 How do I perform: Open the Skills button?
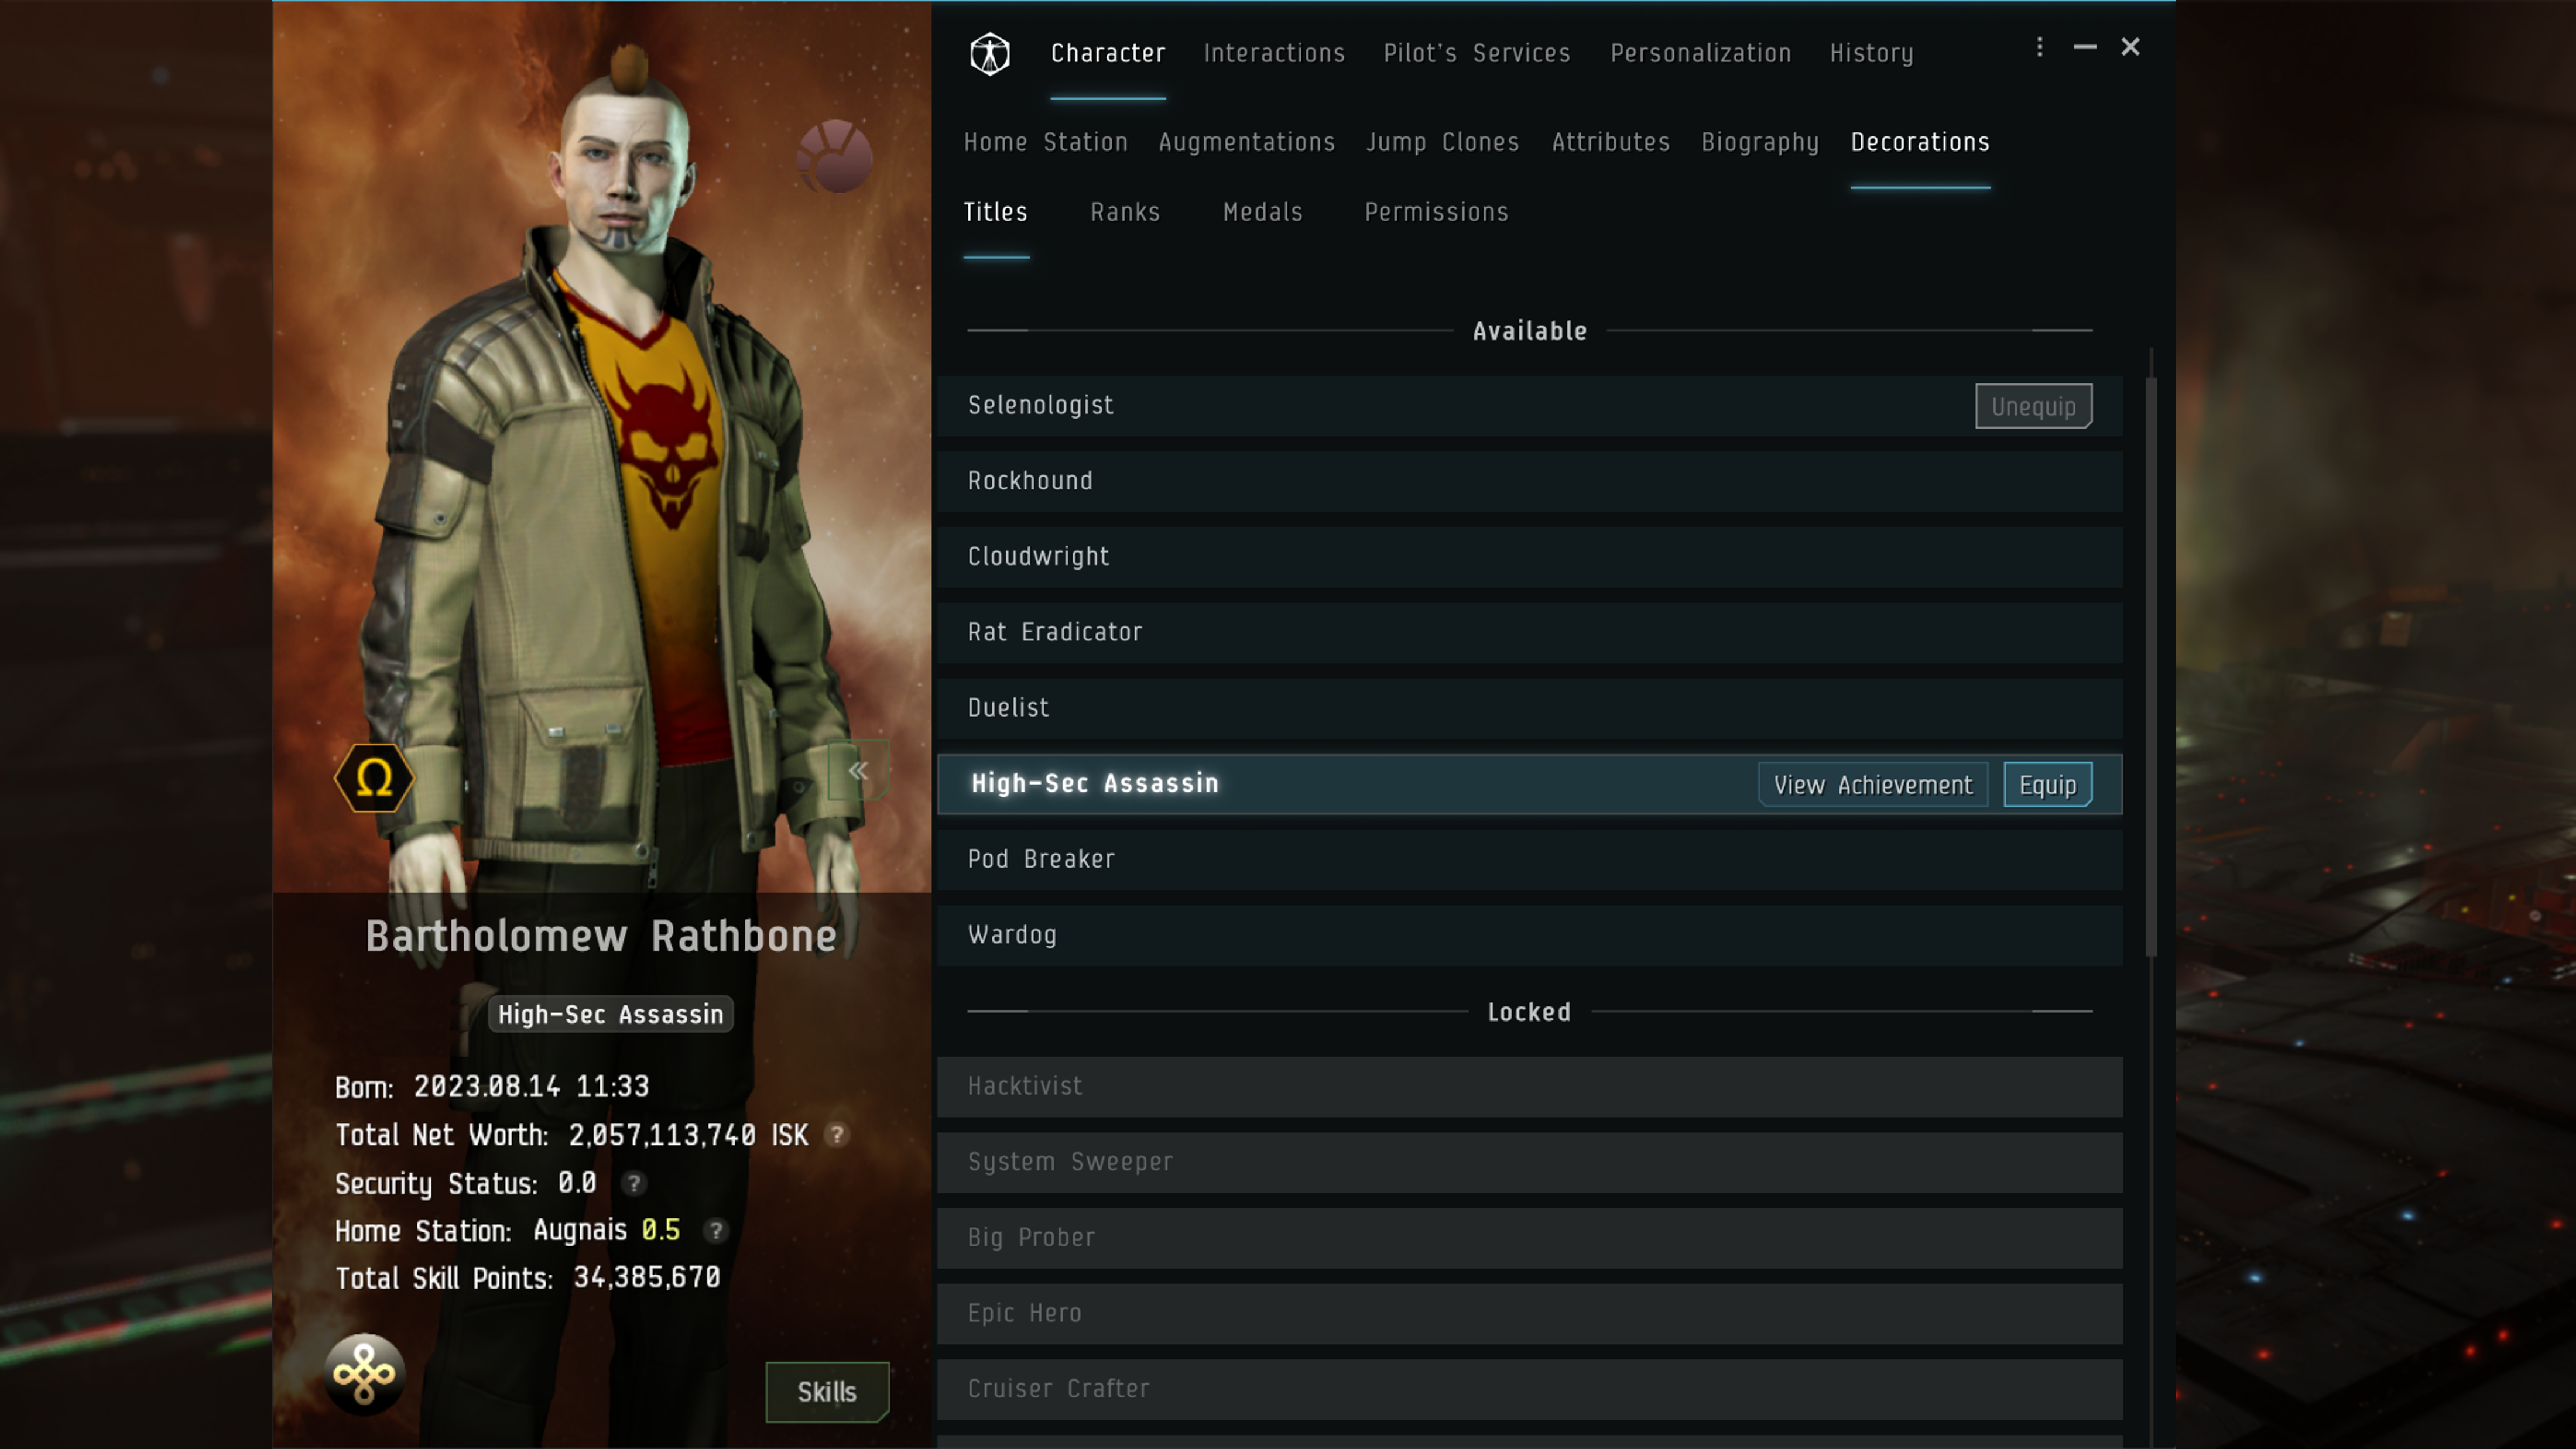tap(827, 1392)
